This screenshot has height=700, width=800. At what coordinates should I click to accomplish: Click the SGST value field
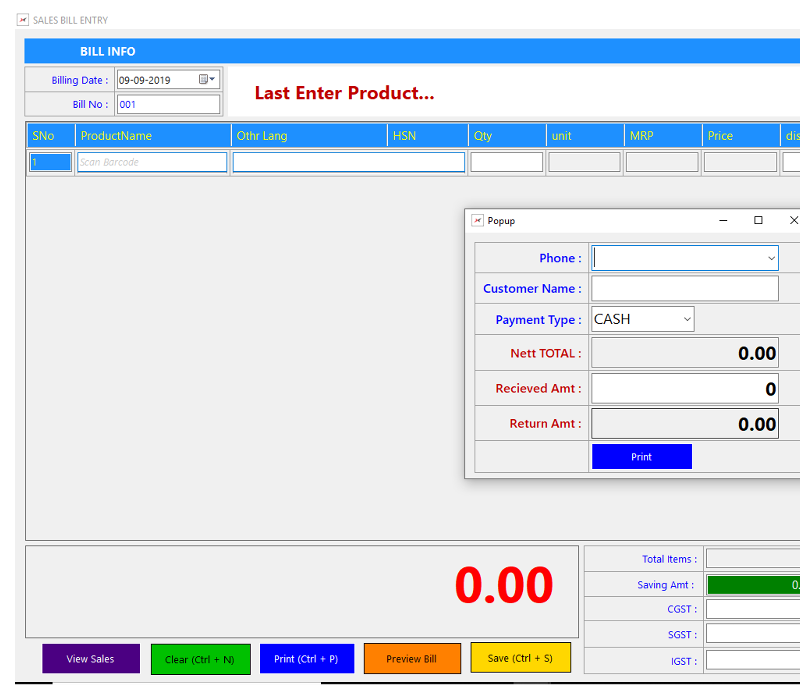click(x=753, y=634)
